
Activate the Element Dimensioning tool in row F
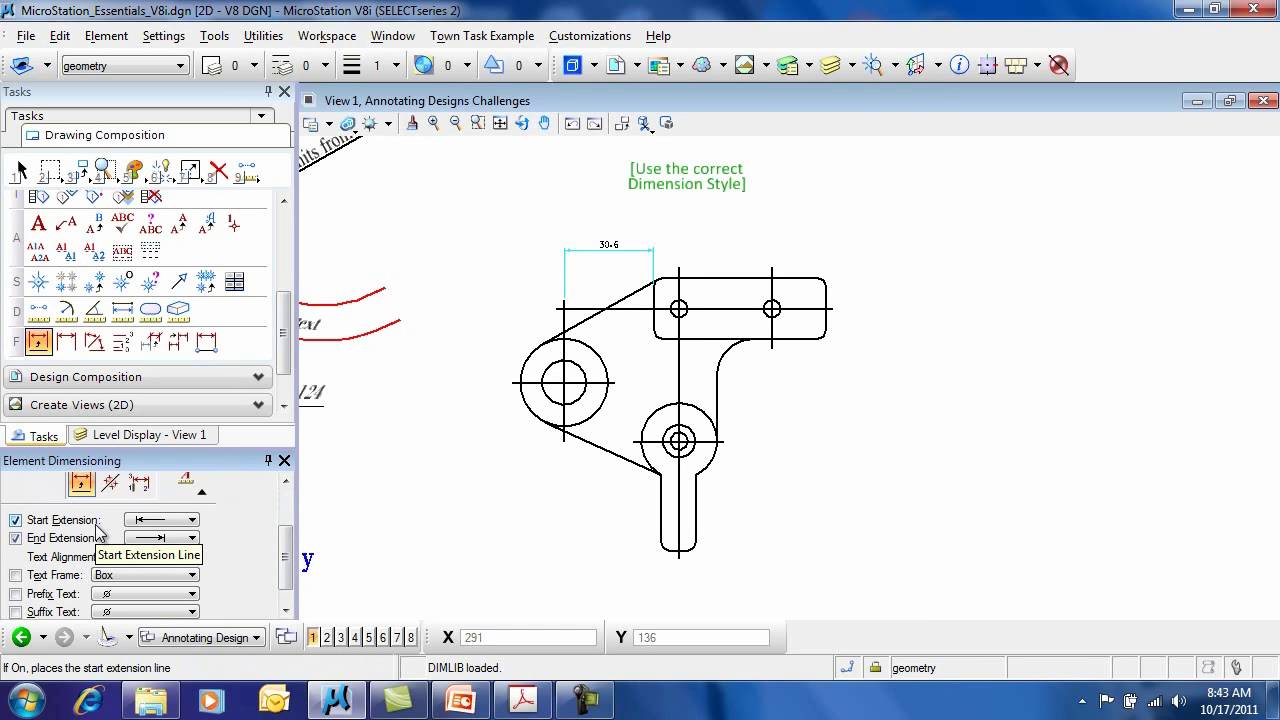pyautogui.click(x=38, y=342)
